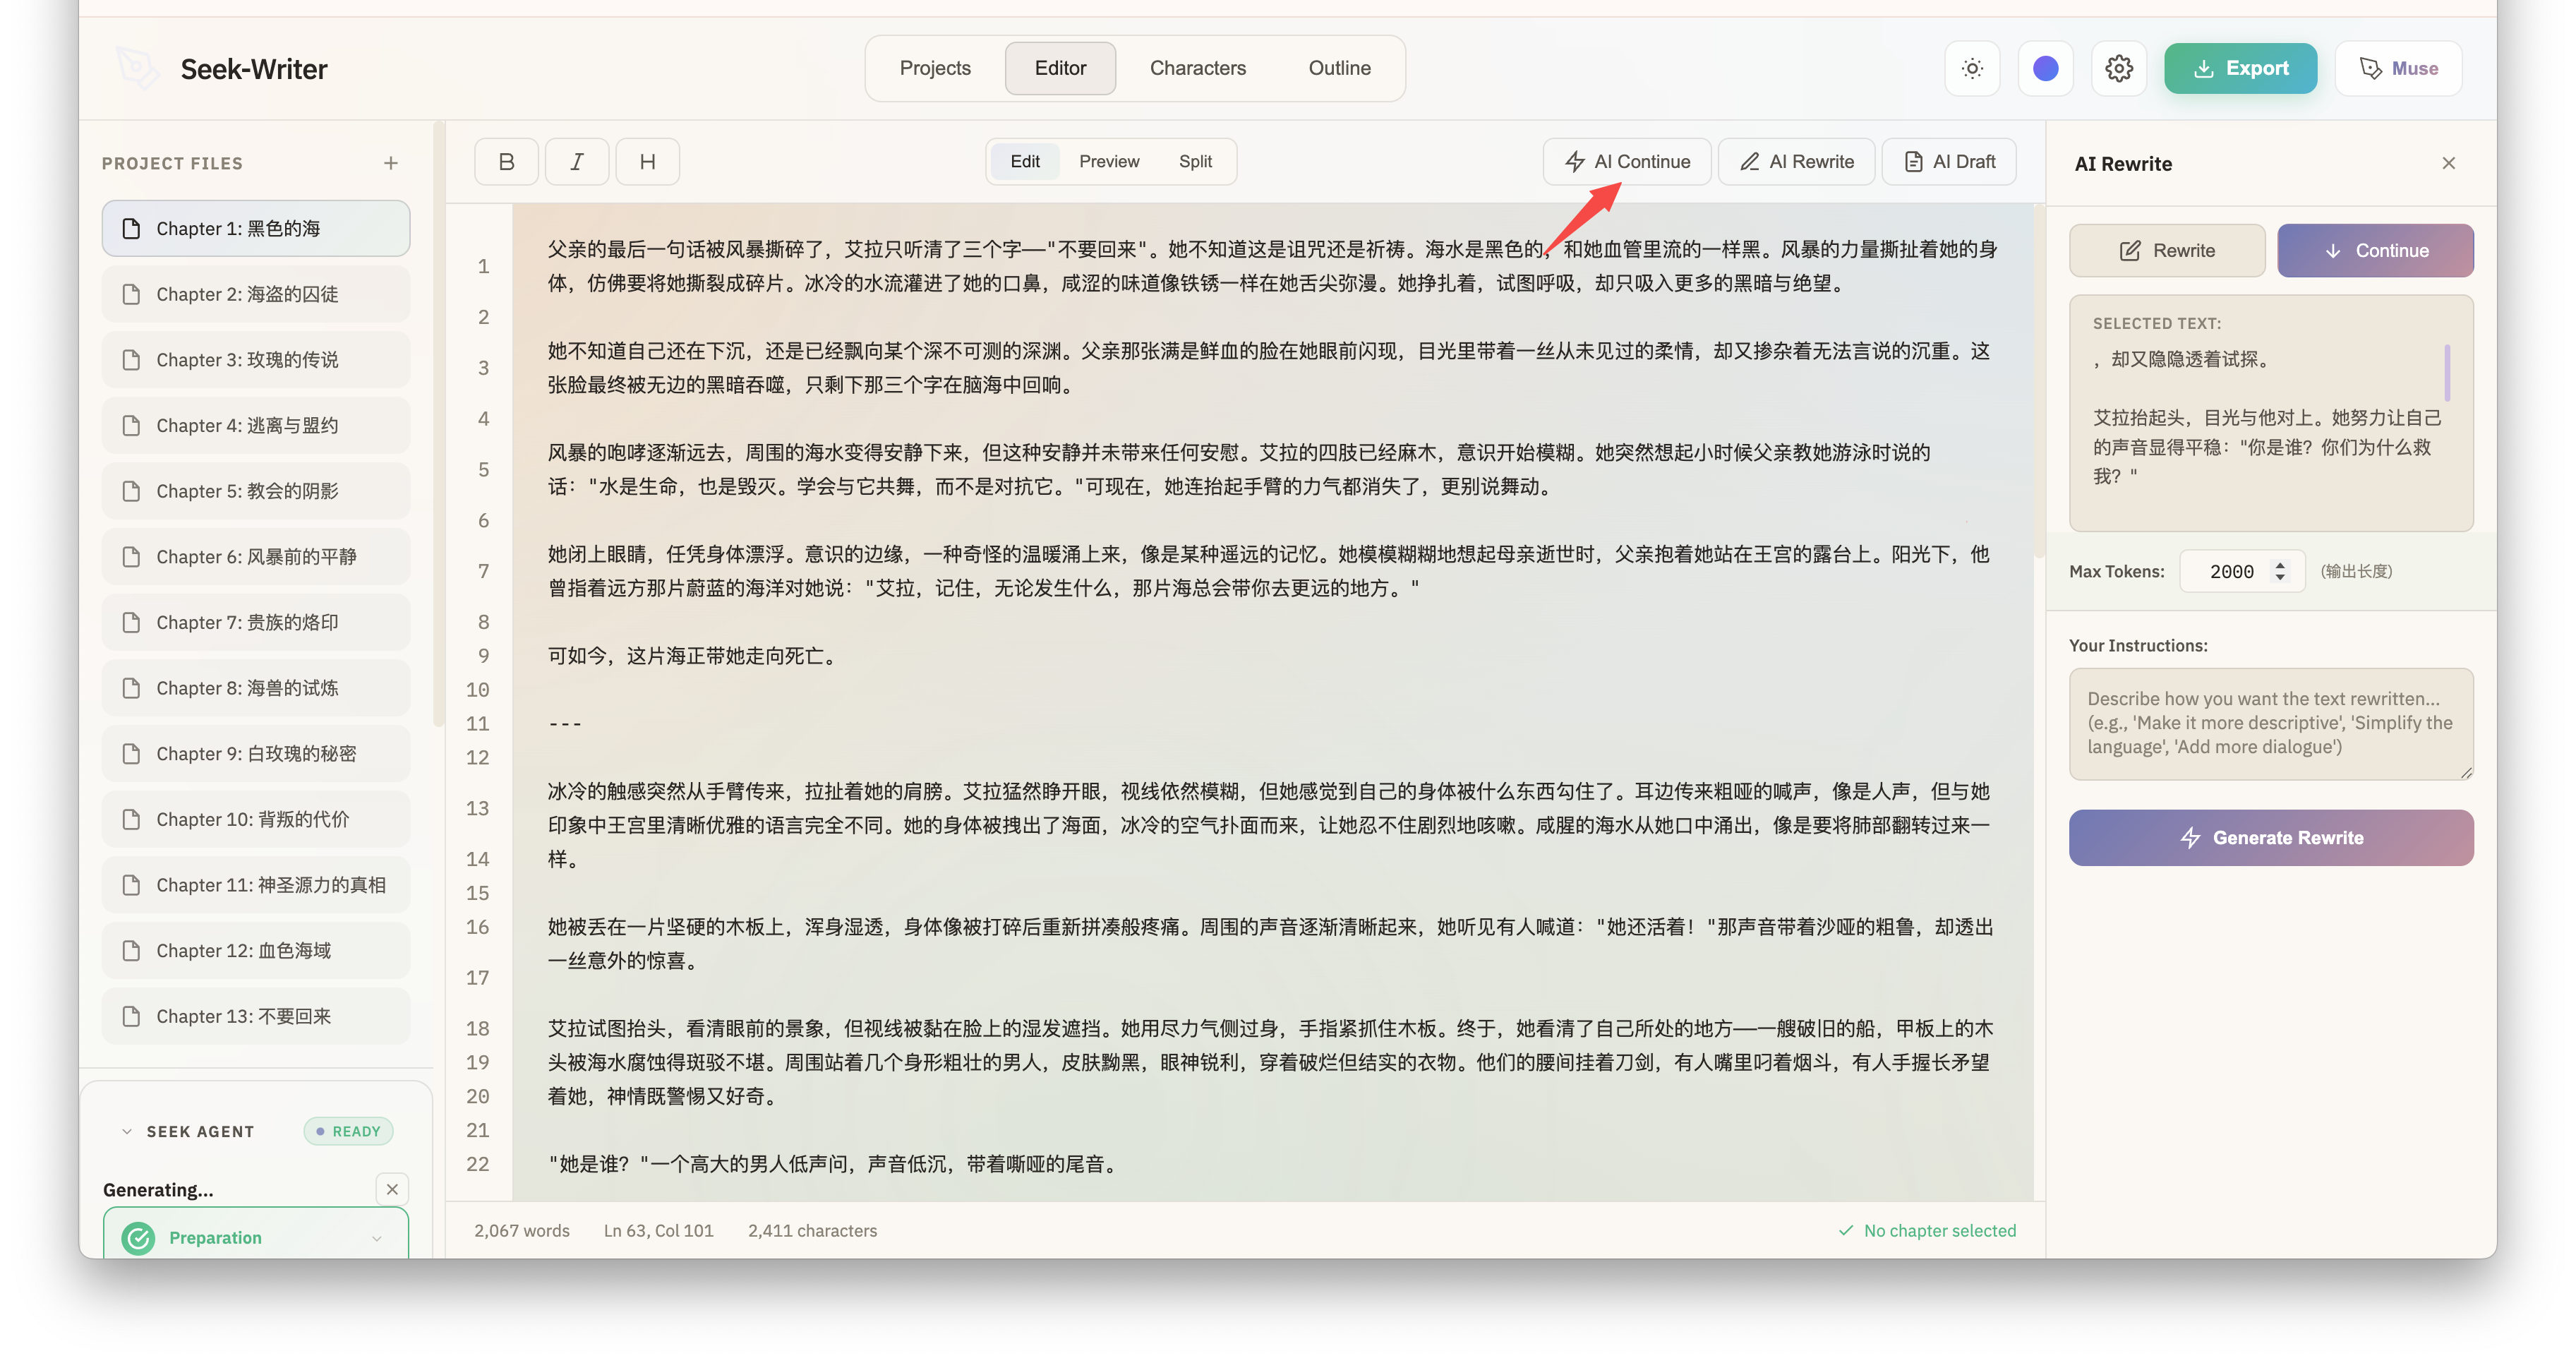Toggle light theme sun icon
Image resolution: width=2576 pixels, height=1363 pixels.
[1971, 68]
